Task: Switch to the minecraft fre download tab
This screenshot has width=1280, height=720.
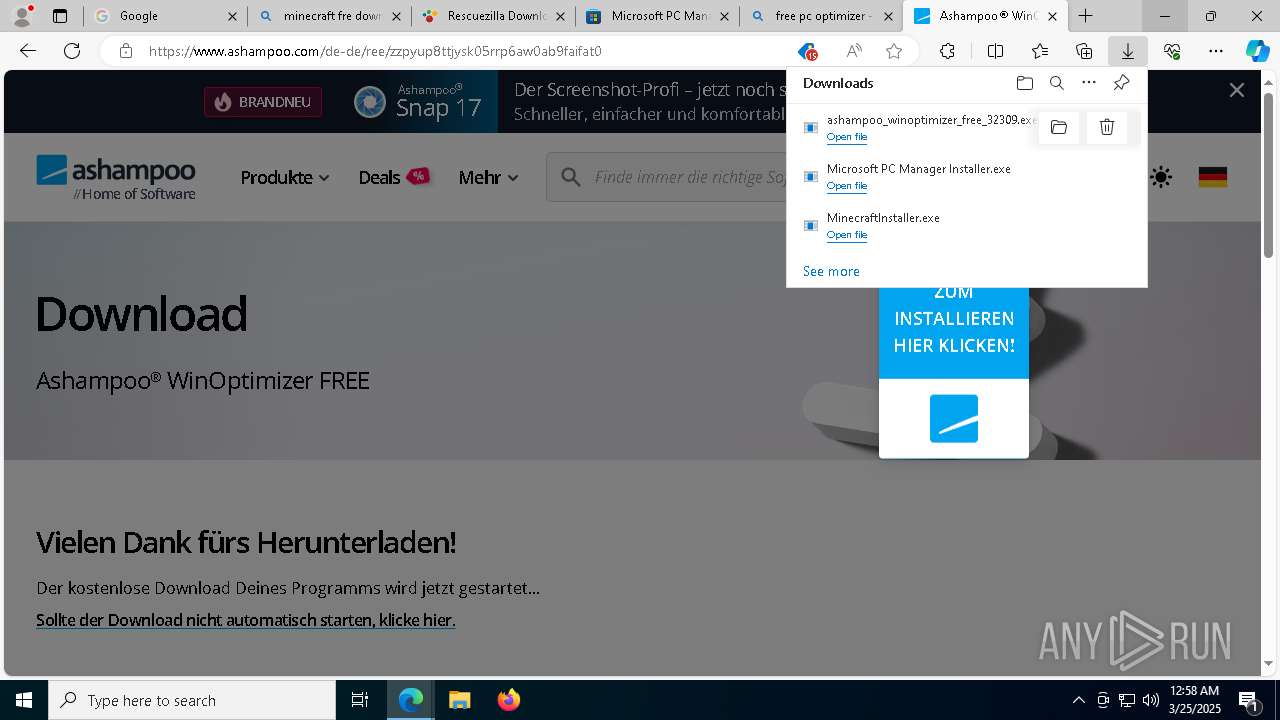Action: [329, 16]
